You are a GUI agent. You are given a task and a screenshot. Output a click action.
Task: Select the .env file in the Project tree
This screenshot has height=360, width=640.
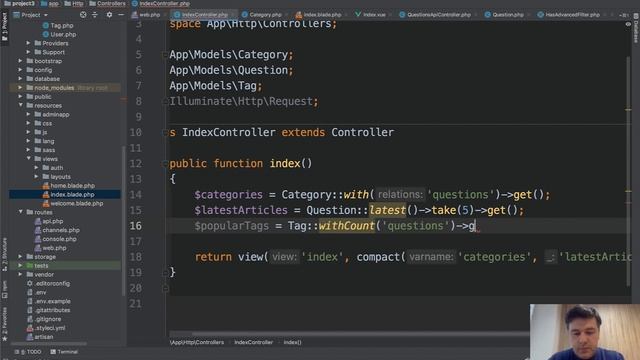pos(37,292)
